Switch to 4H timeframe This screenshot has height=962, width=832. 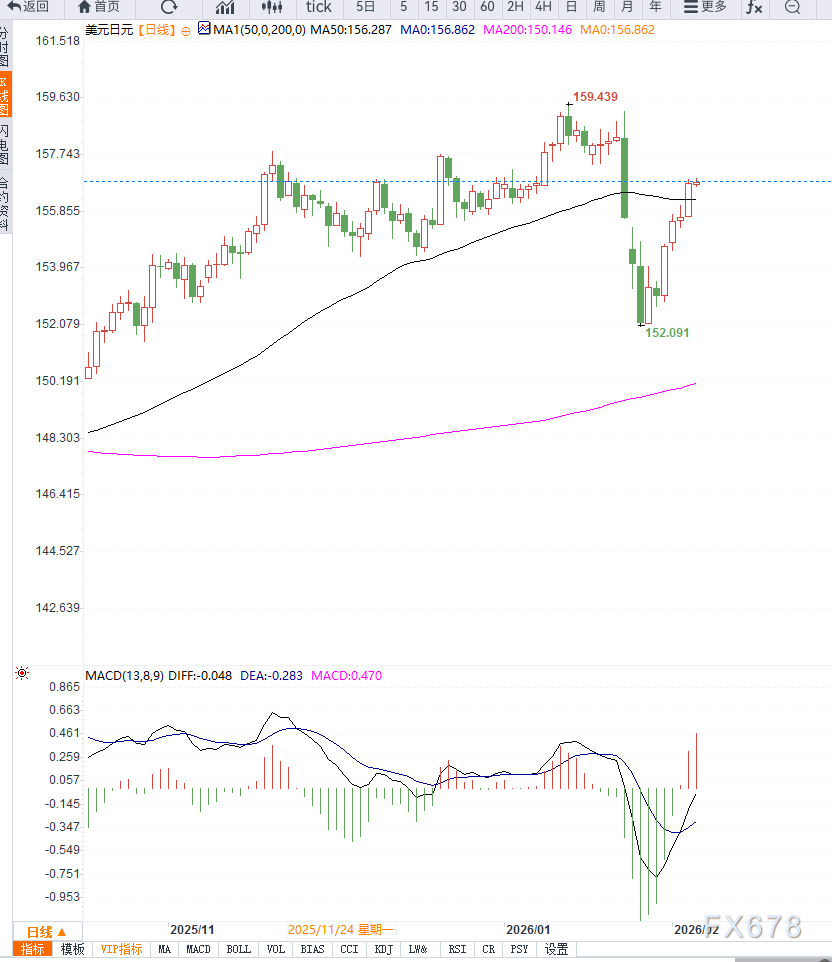tap(543, 7)
